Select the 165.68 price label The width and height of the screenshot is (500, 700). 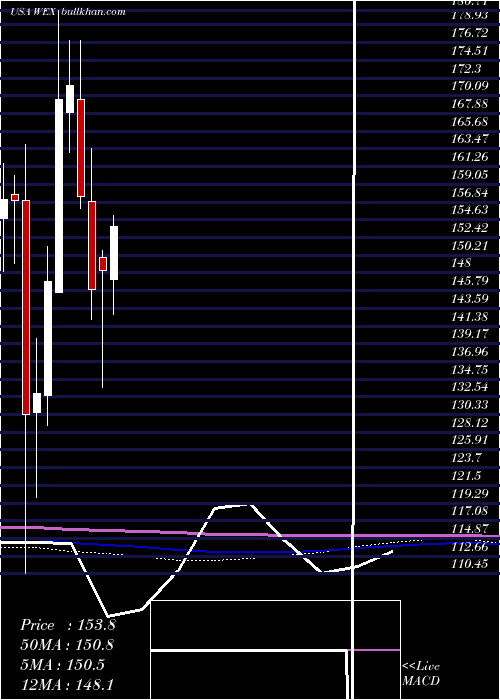(469, 122)
